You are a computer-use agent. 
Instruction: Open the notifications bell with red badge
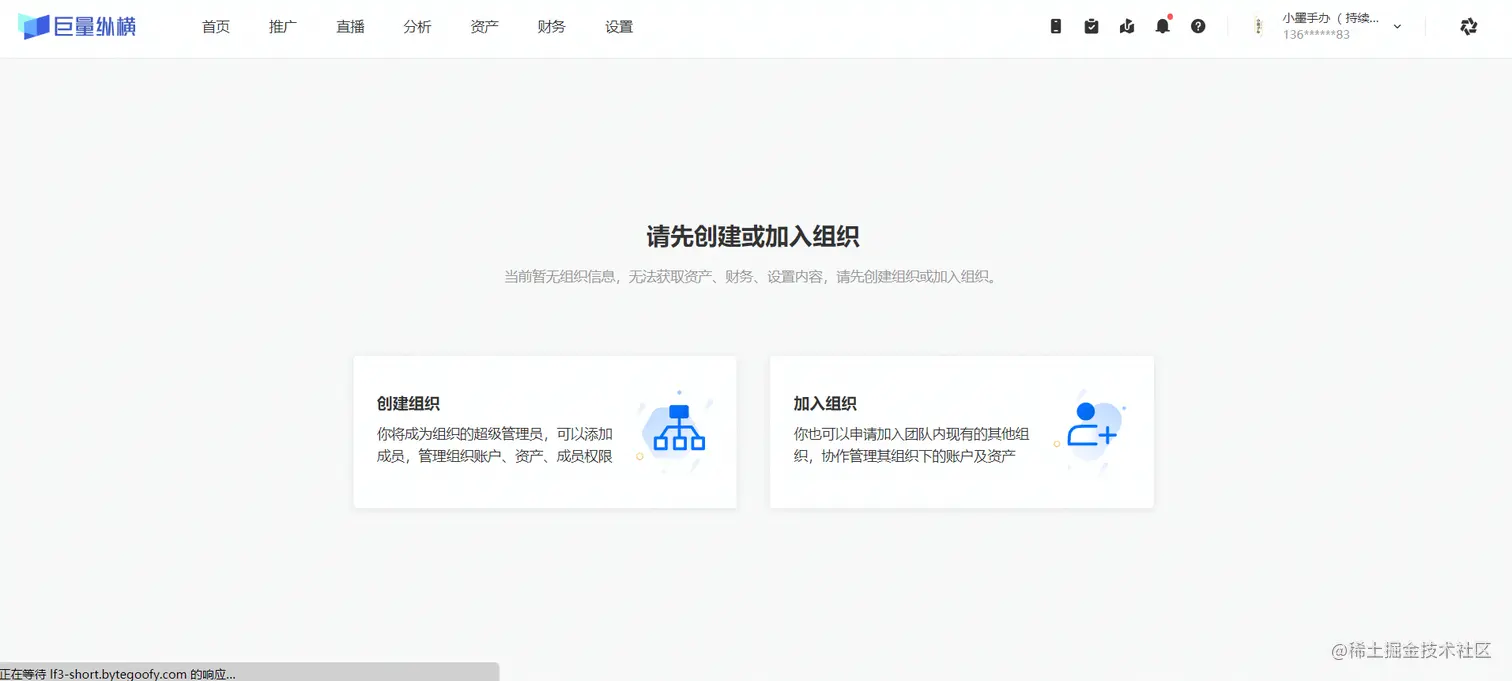coord(1163,26)
